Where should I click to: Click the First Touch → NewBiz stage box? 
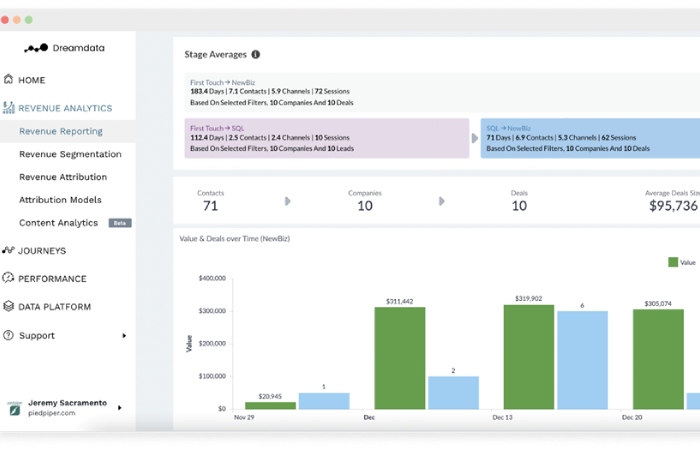pyautogui.click(x=442, y=92)
